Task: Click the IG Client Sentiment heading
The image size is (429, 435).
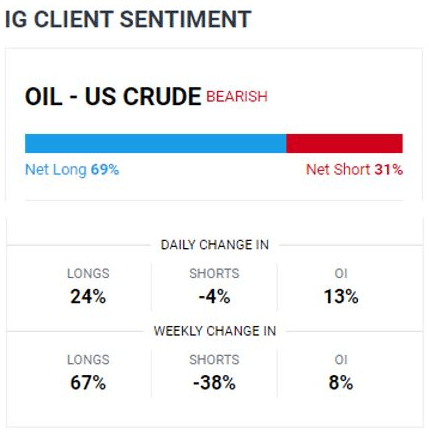Action: [x=128, y=19]
